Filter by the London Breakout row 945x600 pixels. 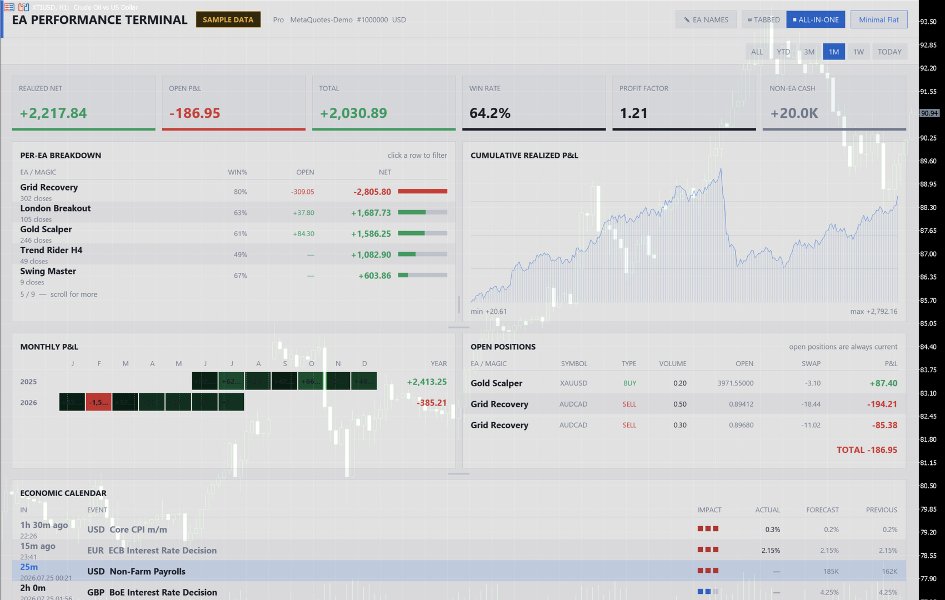[234, 213]
